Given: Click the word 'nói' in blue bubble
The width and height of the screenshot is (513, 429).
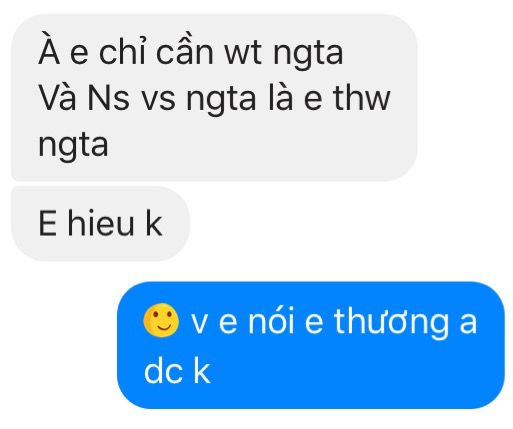Looking at the screenshot, I should [272, 320].
